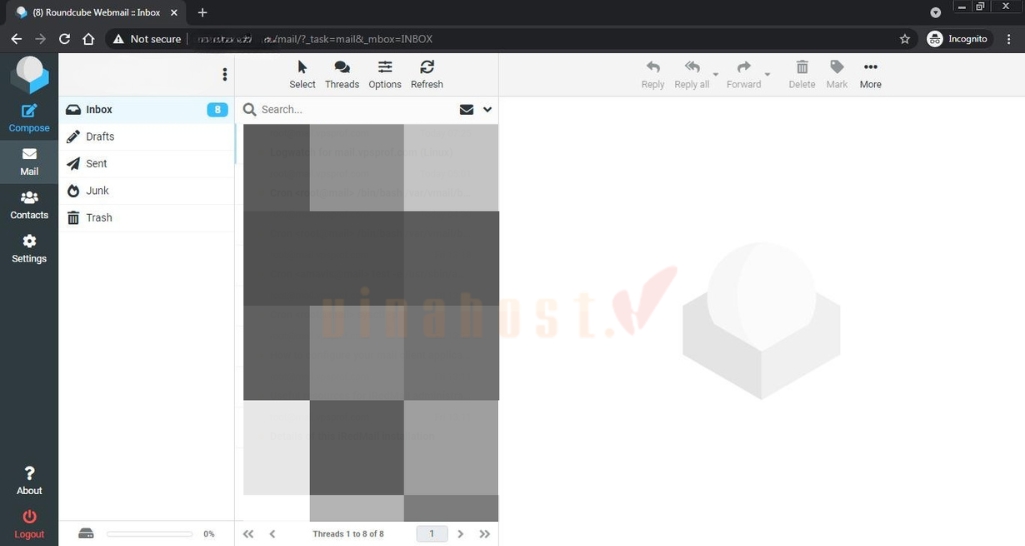Click the search magnifier icon
This screenshot has width=1025, height=546.
(x=249, y=109)
